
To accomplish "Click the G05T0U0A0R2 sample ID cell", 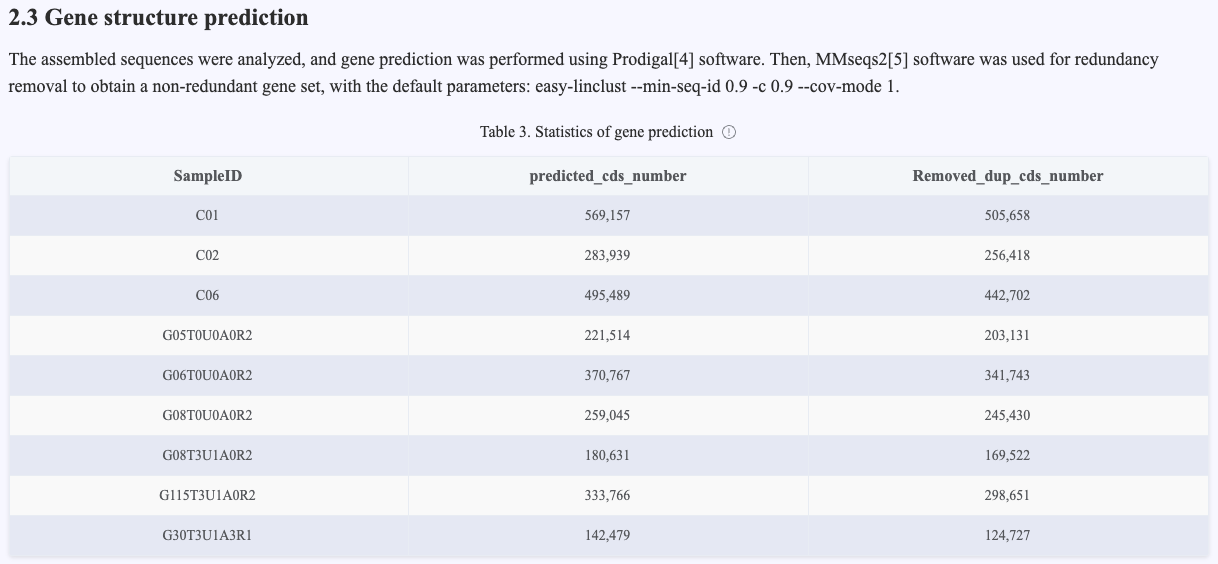I will coord(208,335).
